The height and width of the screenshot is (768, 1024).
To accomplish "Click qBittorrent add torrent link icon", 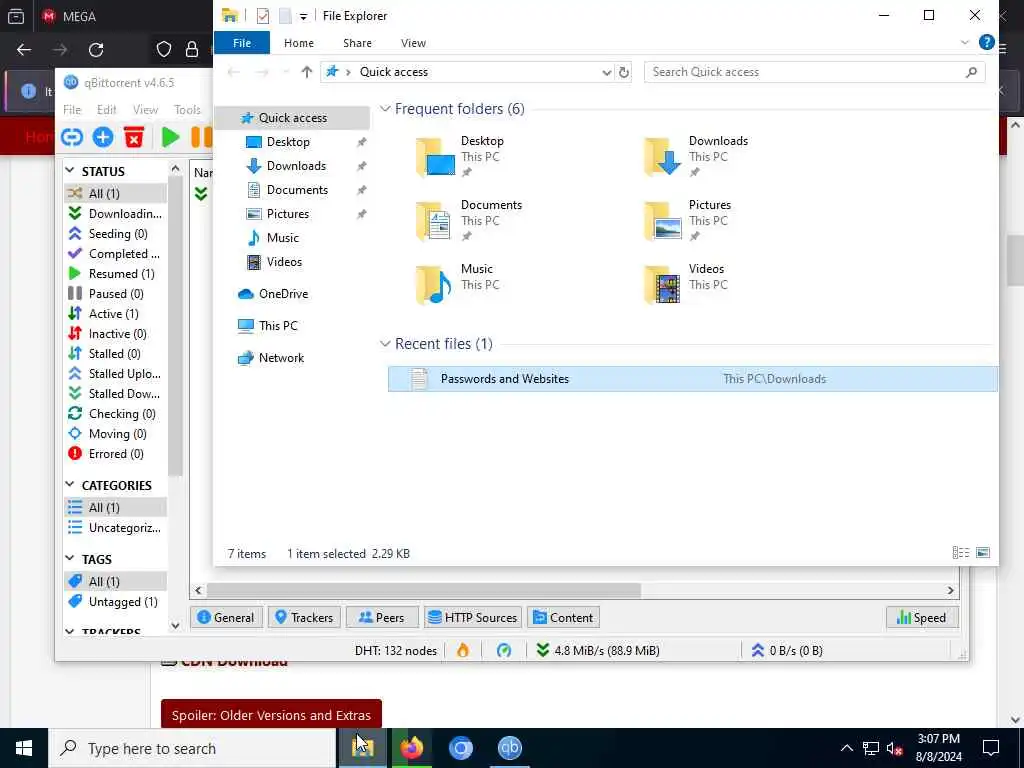I will point(72,137).
